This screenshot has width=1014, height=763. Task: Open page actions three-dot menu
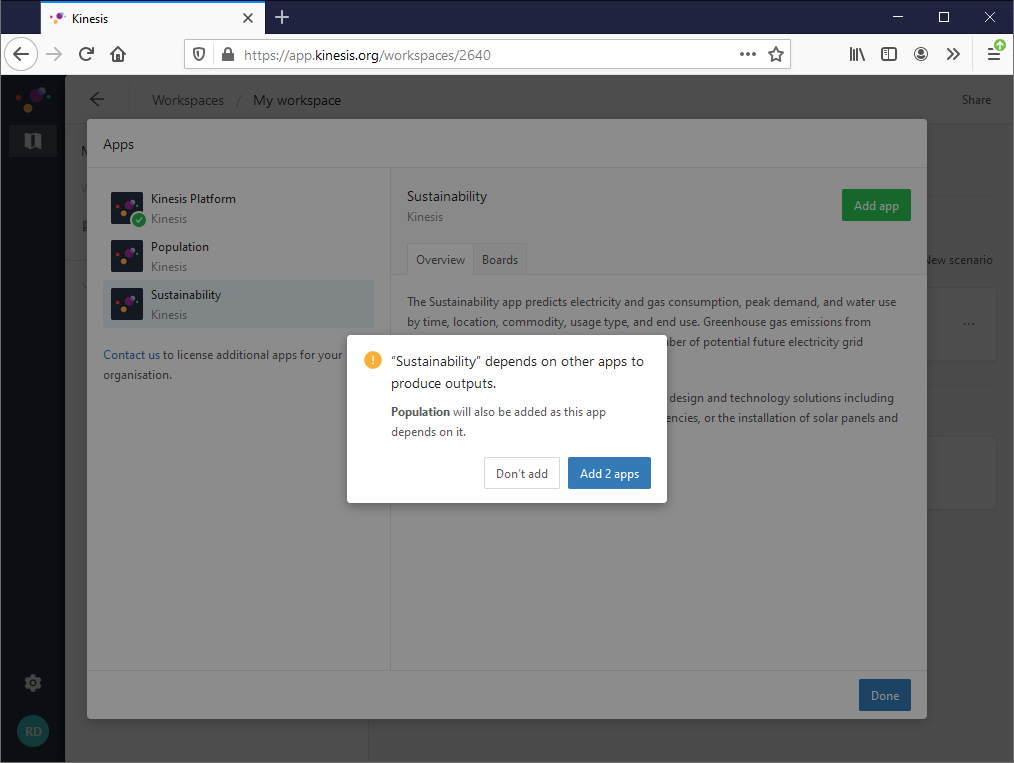point(748,54)
